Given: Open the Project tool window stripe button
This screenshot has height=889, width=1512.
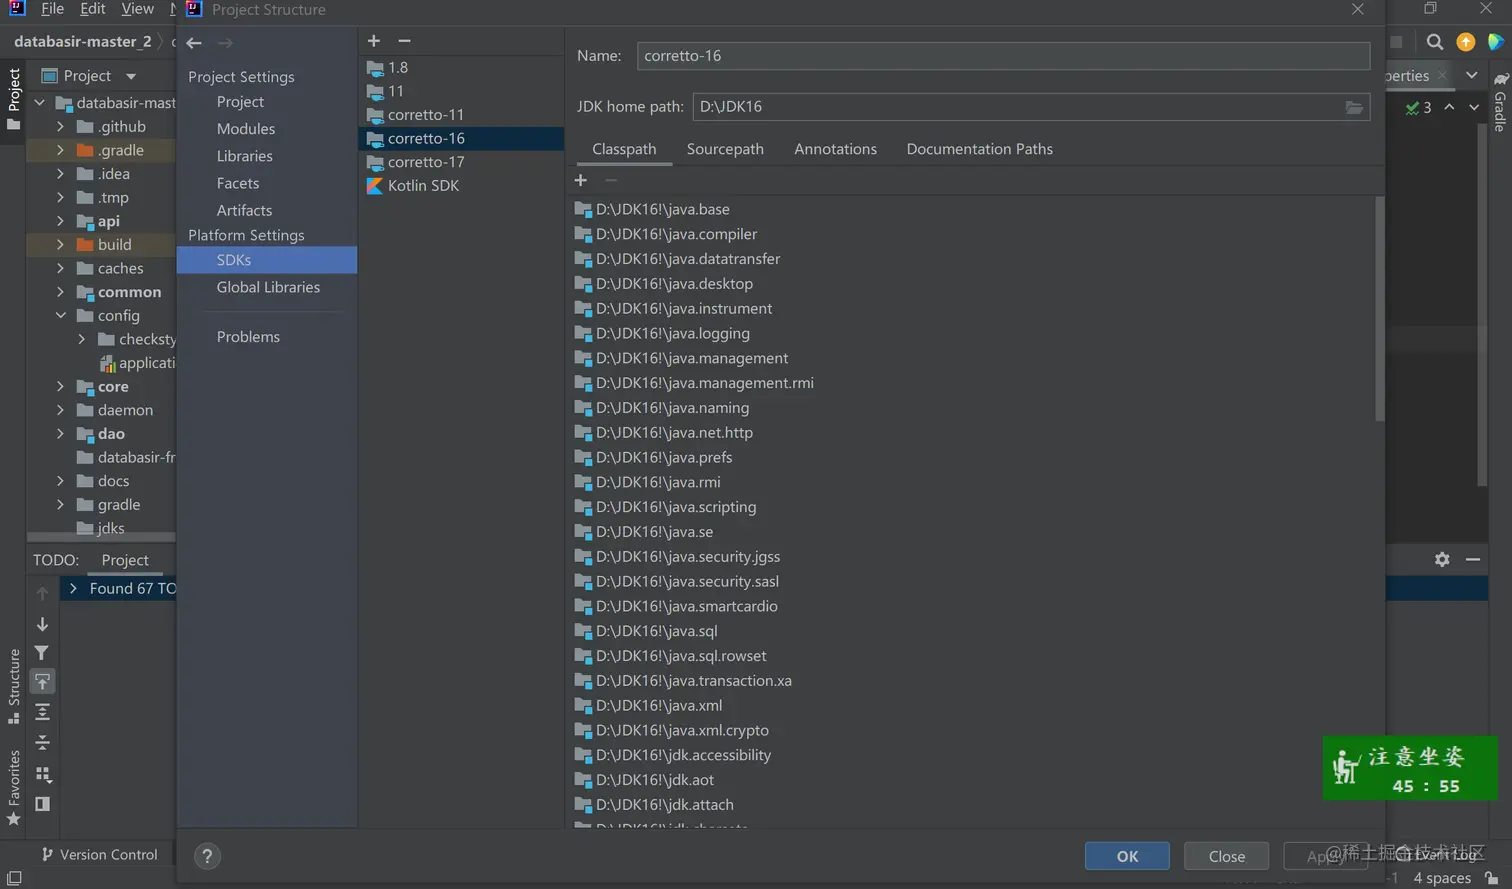Looking at the screenshot, I should tap(14, 99).
